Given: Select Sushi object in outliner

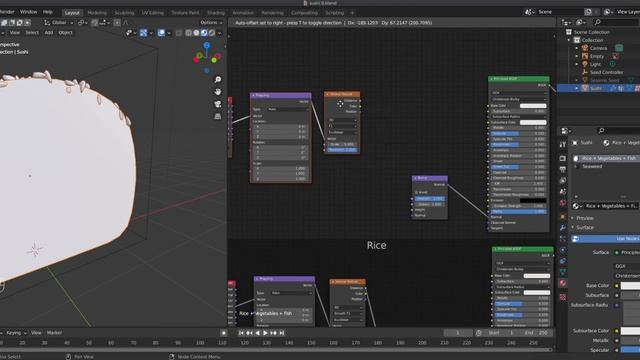Looking at the screenshot, I should click(596, 88).
